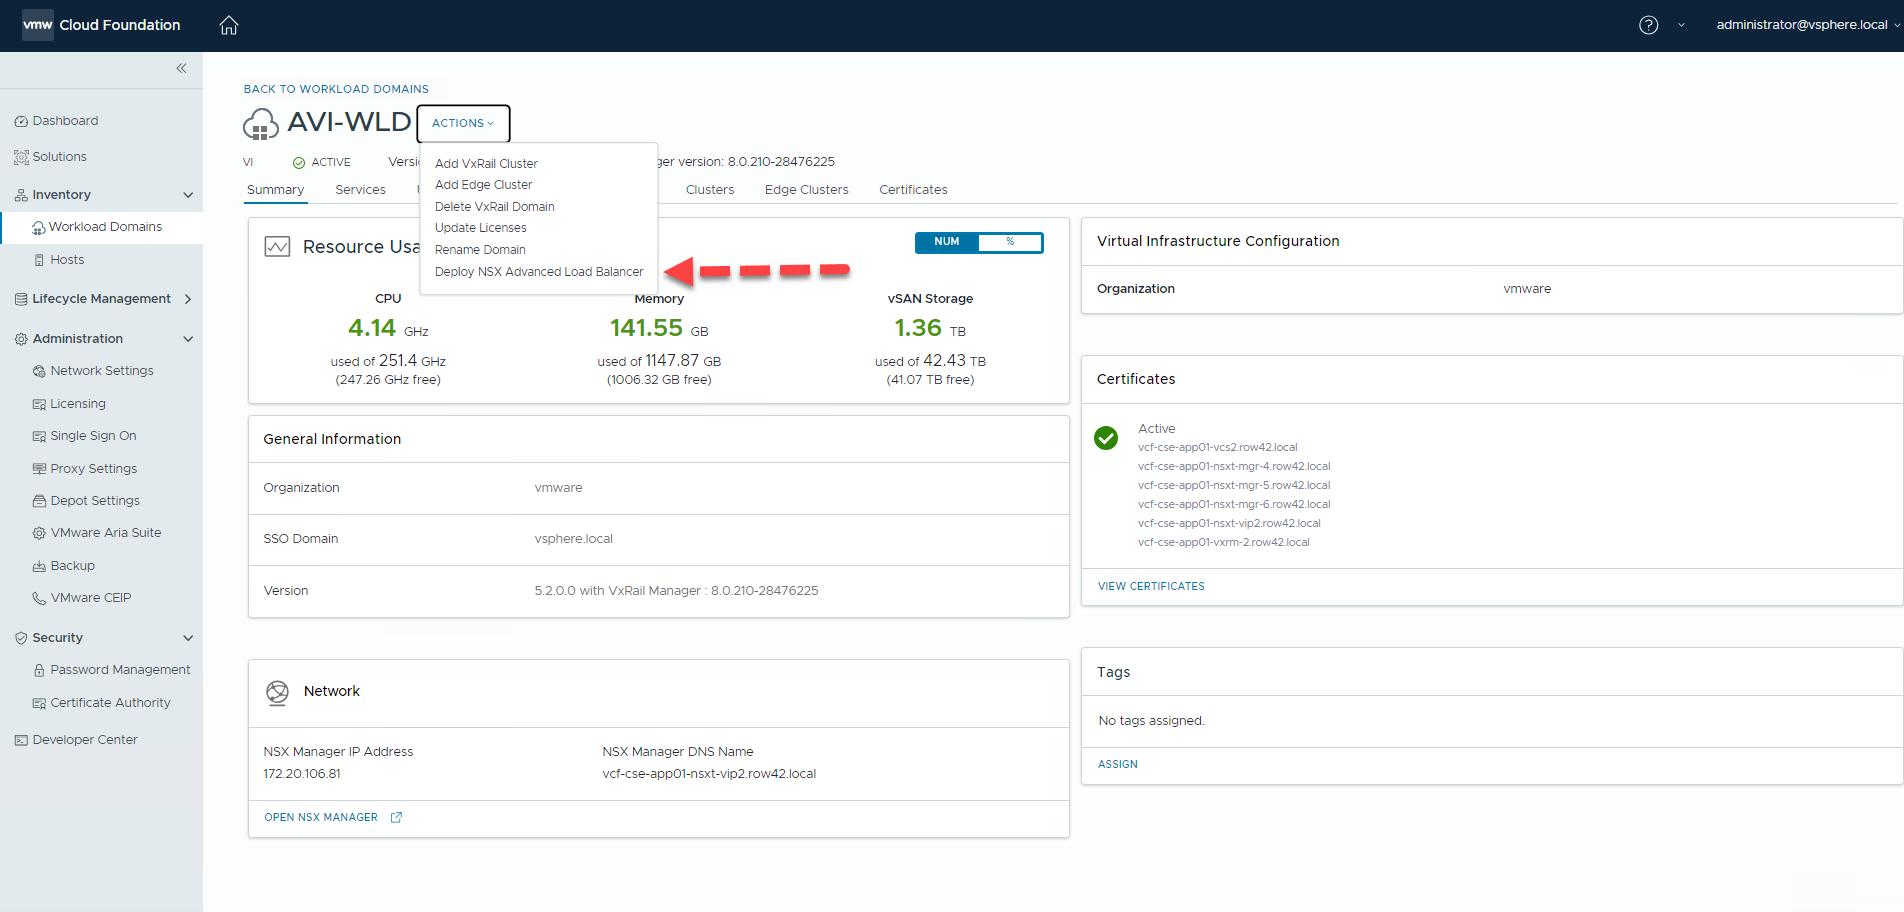The image size is (1904, 912).
Task: Open Password Management page
Action: click(x=120, y=670)
